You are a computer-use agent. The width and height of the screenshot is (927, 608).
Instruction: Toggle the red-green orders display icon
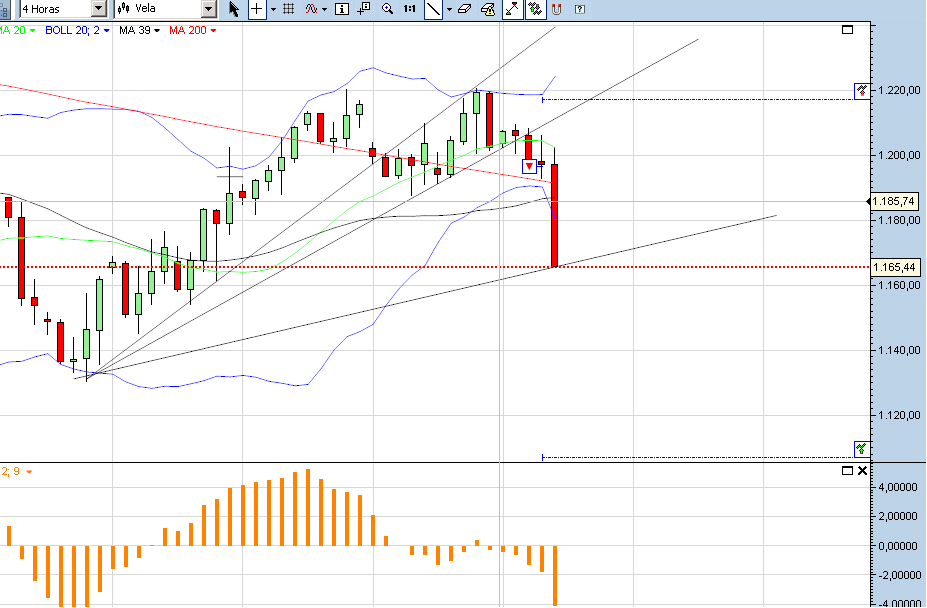(x=536, y=9)
